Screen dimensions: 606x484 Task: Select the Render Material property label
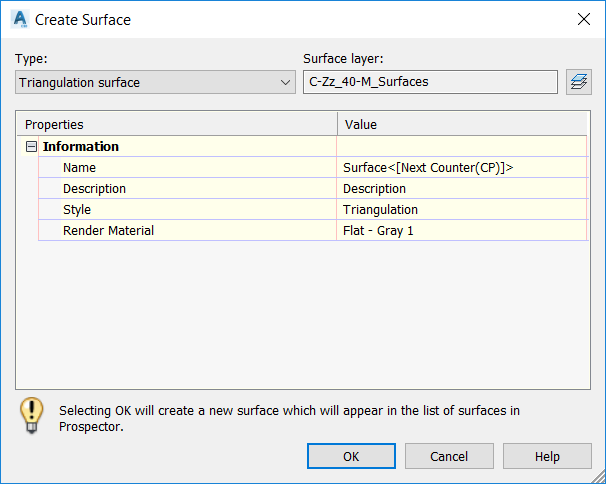click(x=108, y=231)
